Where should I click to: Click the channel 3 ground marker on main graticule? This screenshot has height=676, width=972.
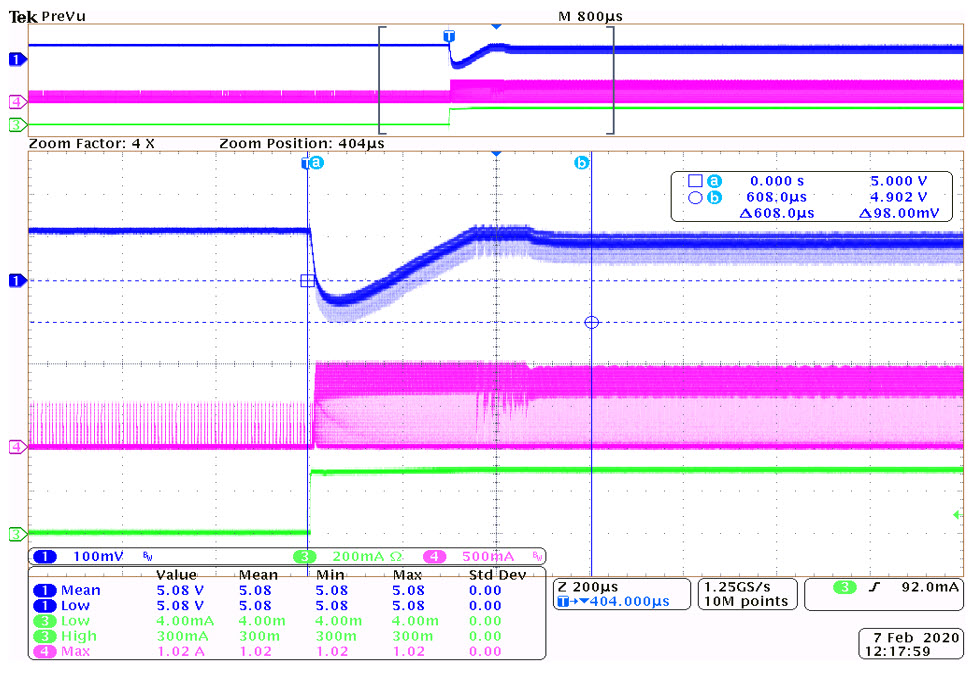pos(16,533)
